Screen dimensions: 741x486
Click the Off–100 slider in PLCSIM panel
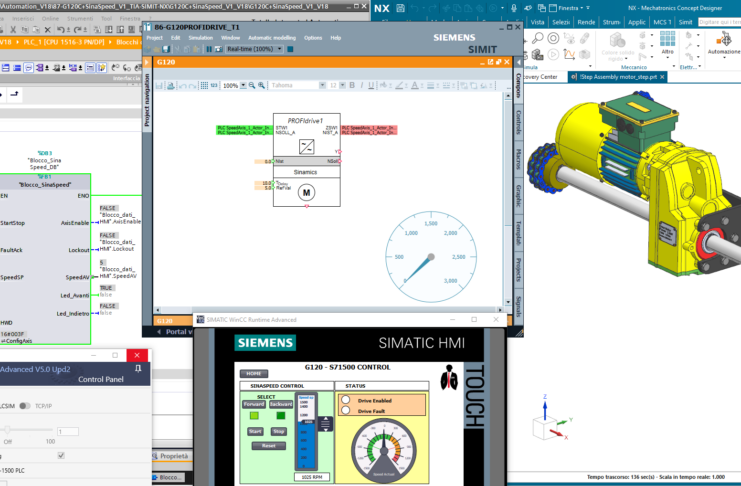[27, 430]
